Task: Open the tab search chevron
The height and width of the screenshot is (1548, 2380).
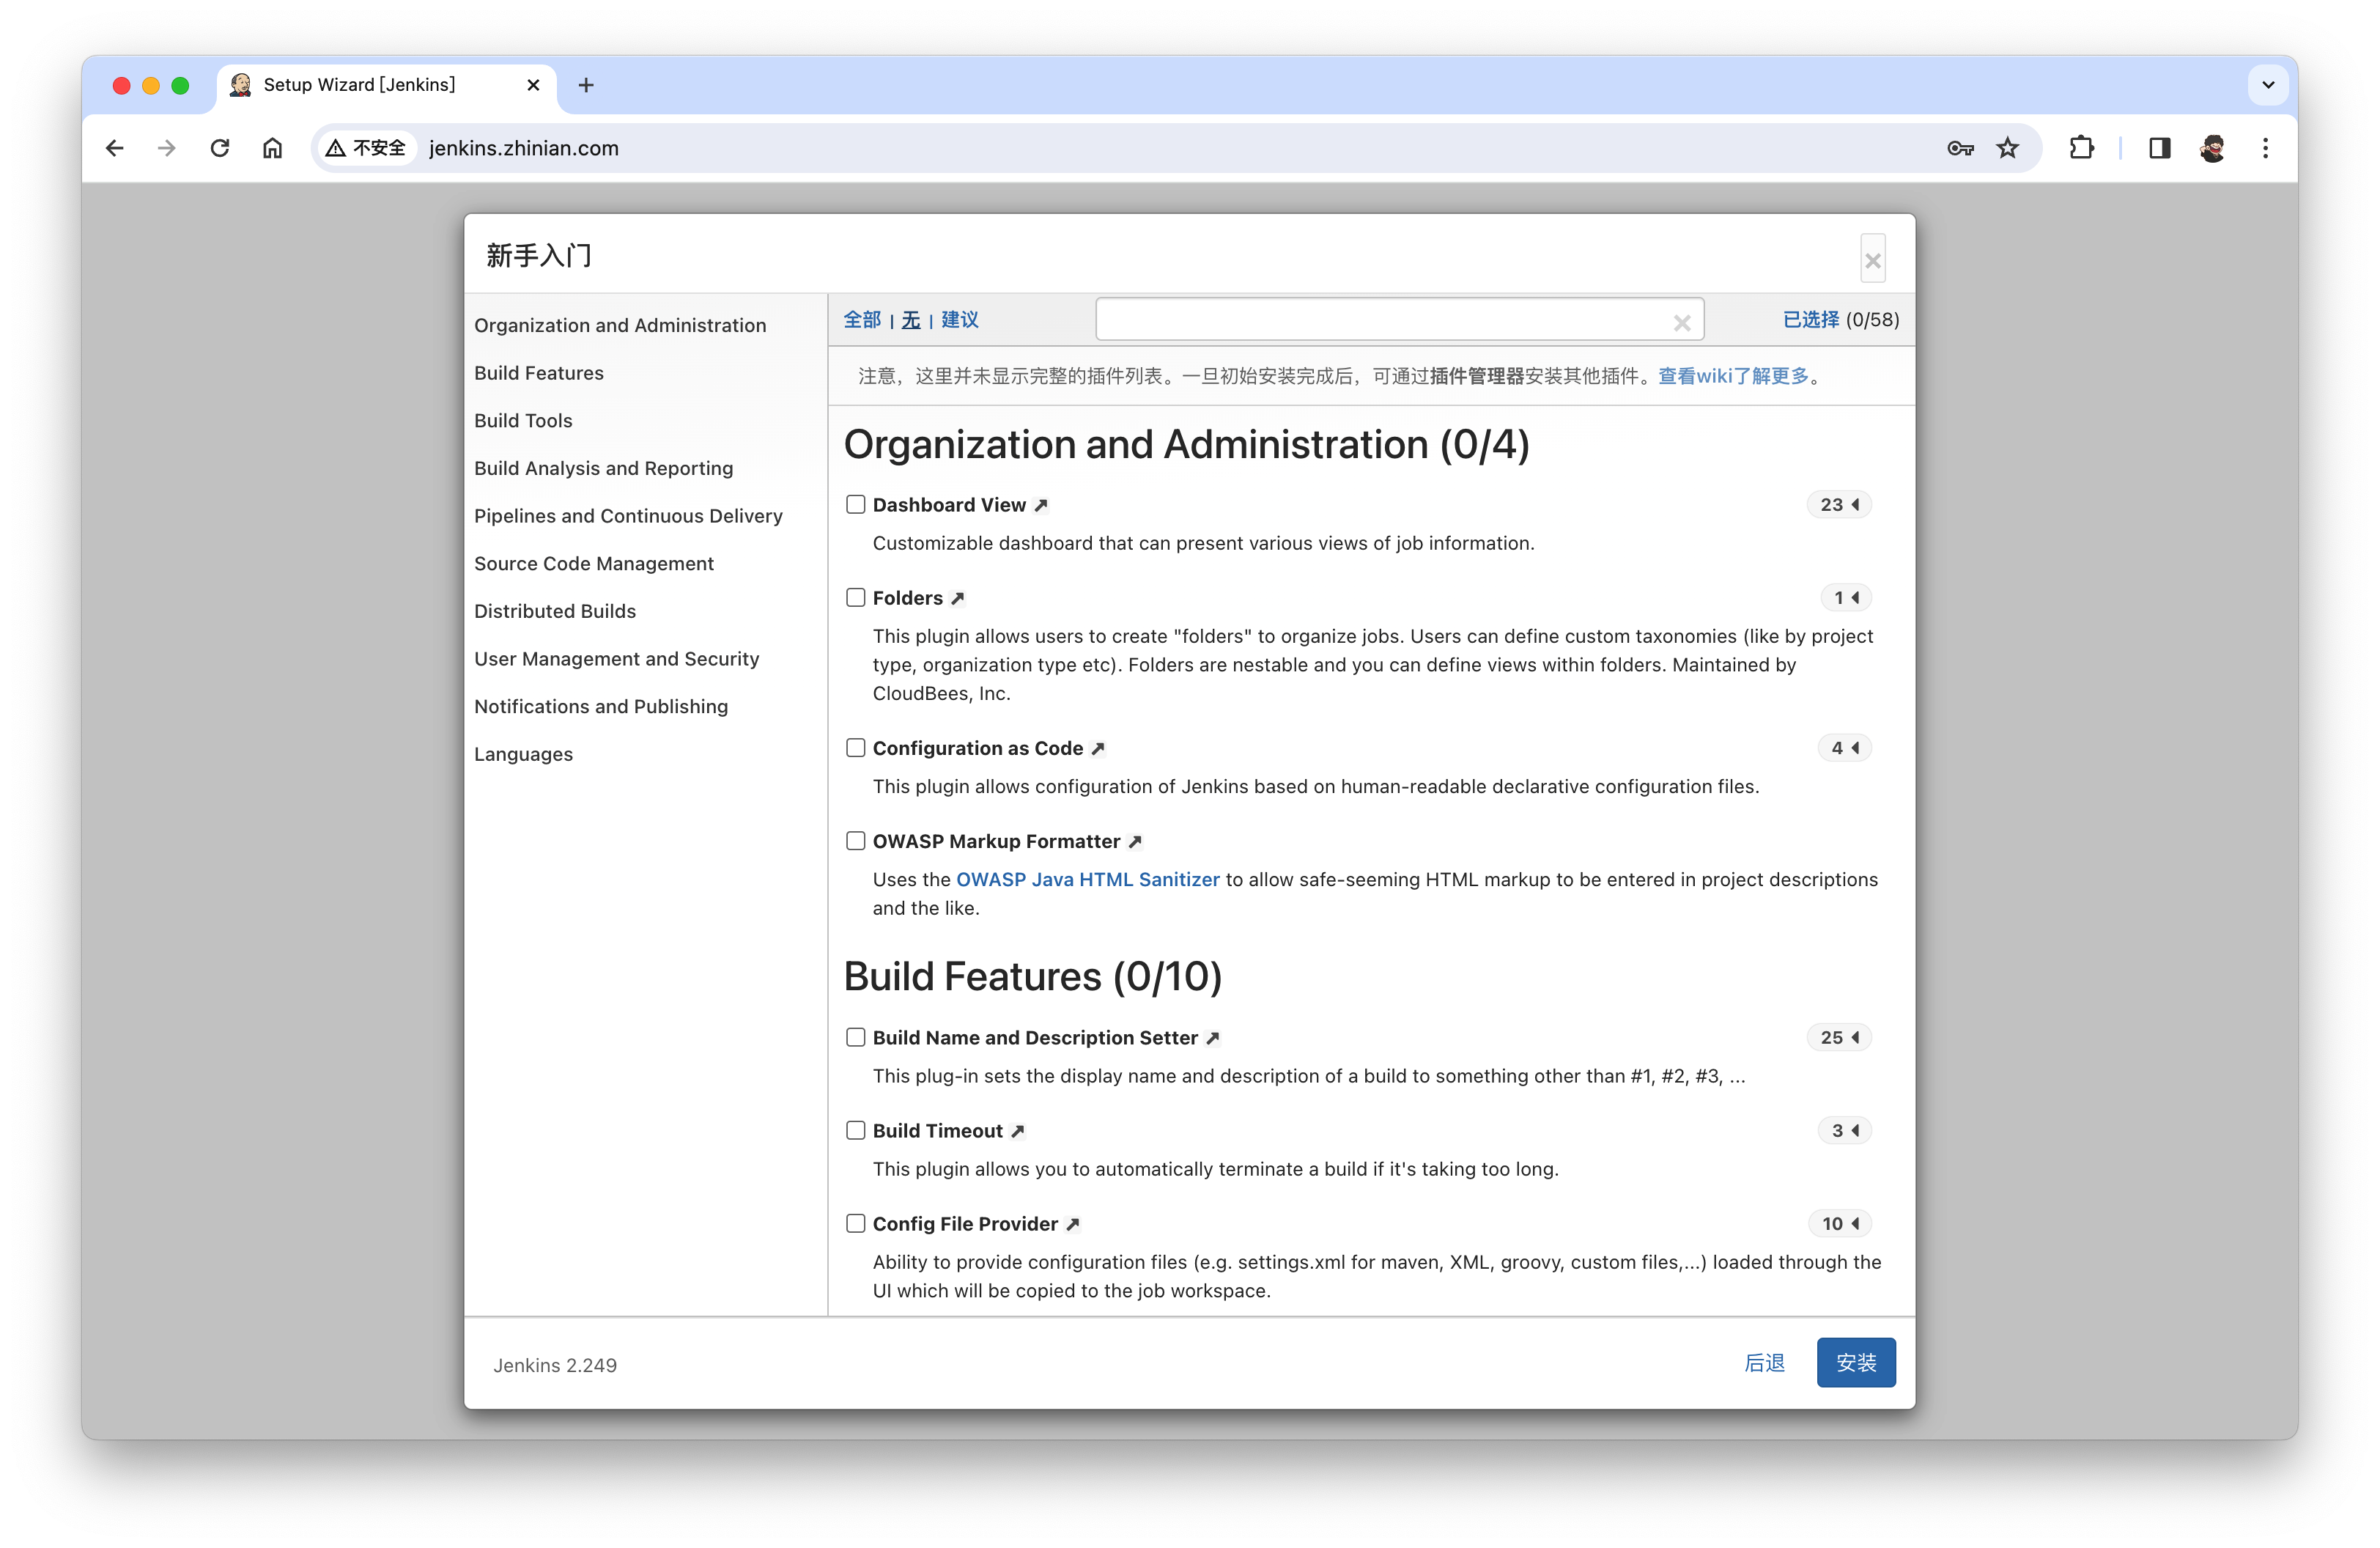Action: click(x=2268, y=85)
